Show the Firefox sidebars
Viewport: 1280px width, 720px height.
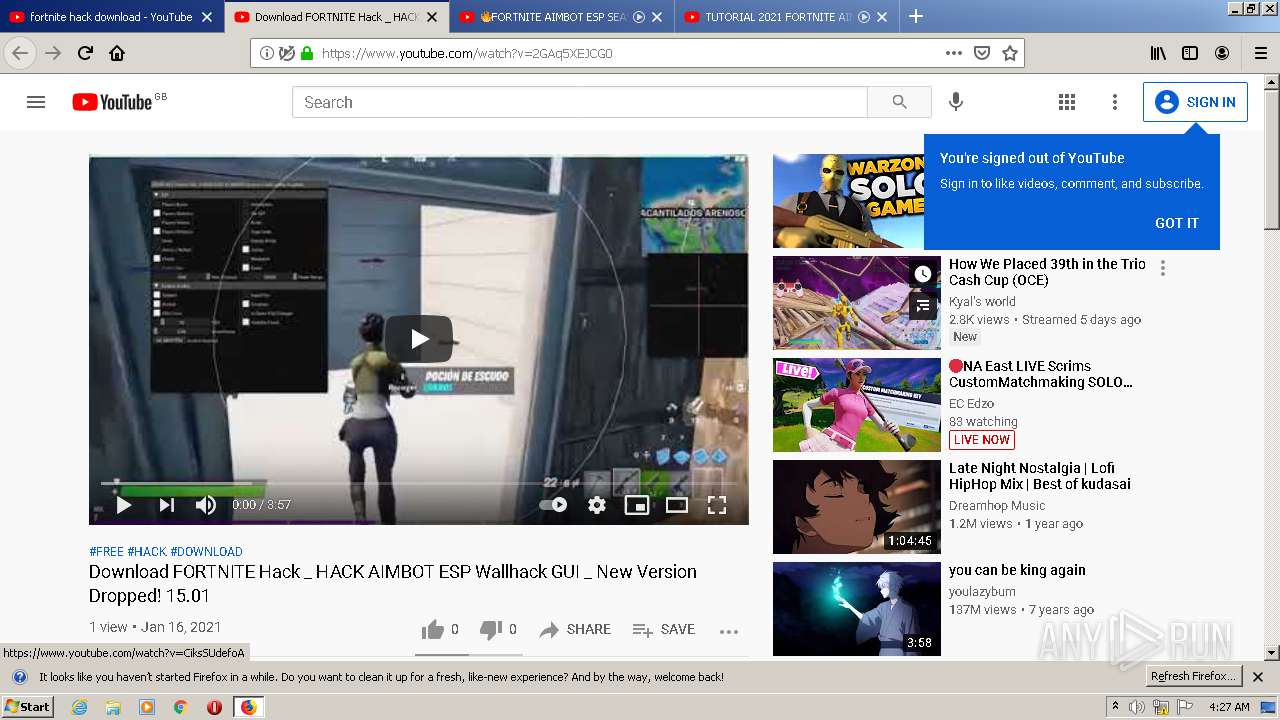point(1190,53)
